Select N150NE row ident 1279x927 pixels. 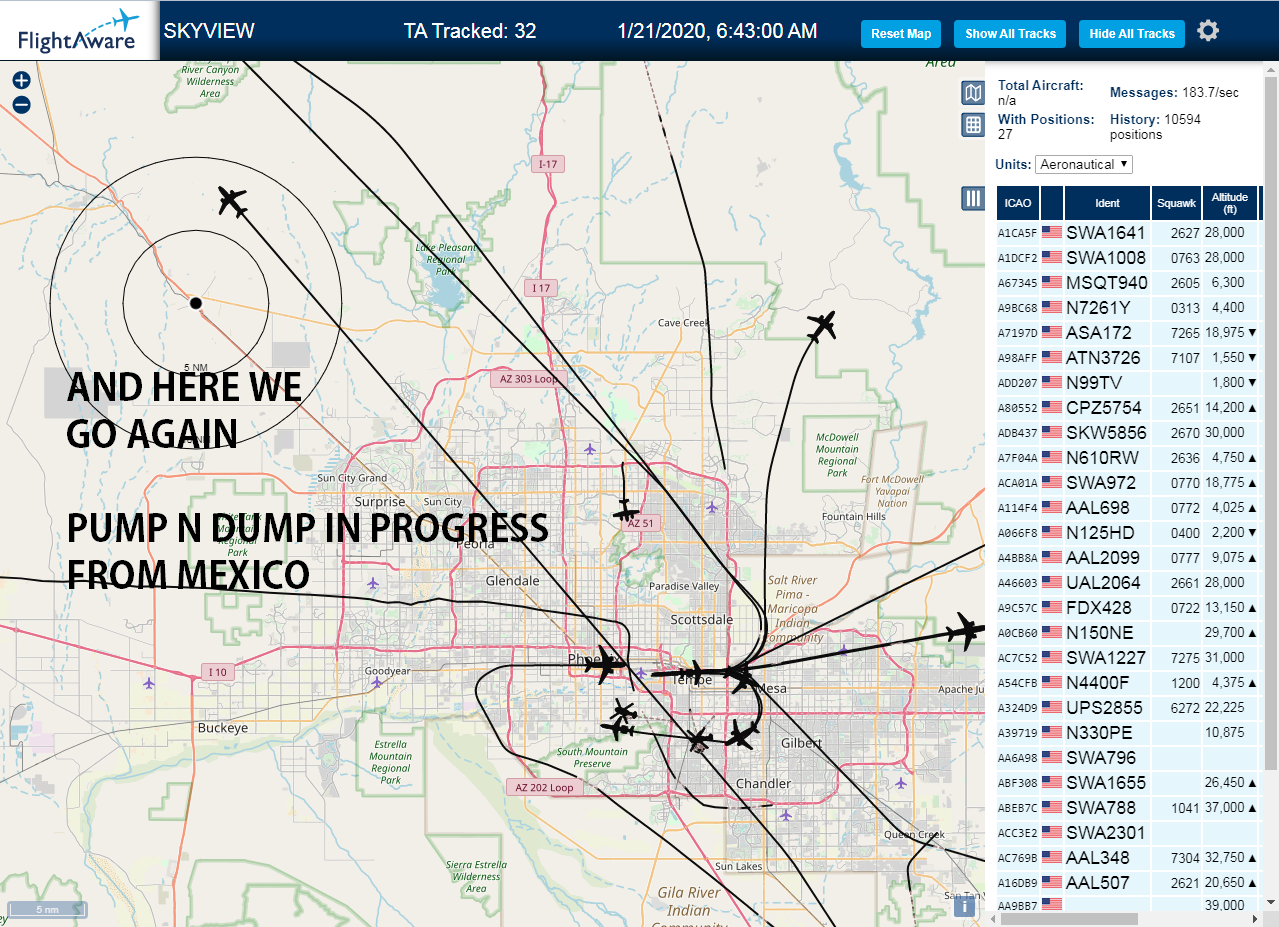coord(1100,632)
